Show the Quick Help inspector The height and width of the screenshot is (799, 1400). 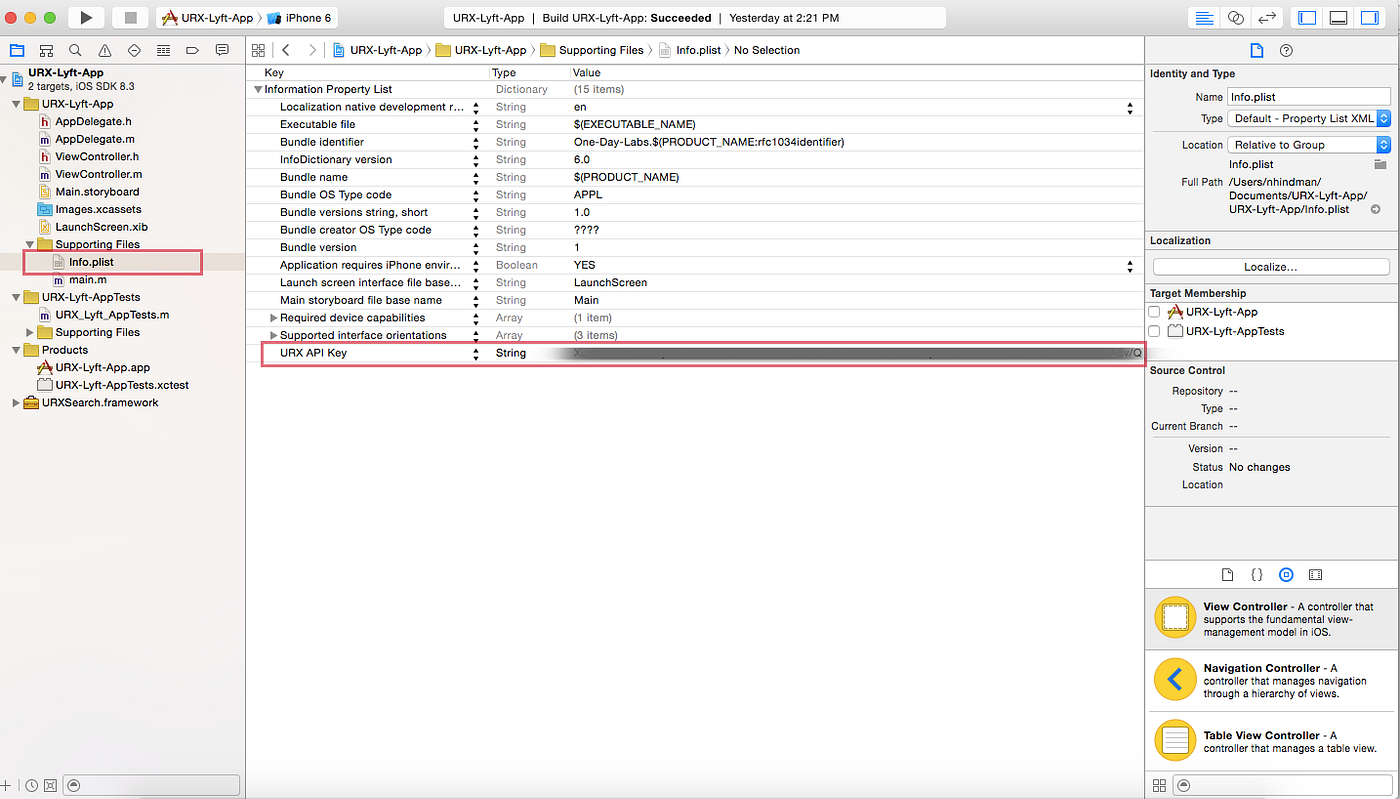pyautogui.click(x=1286, y=50)
